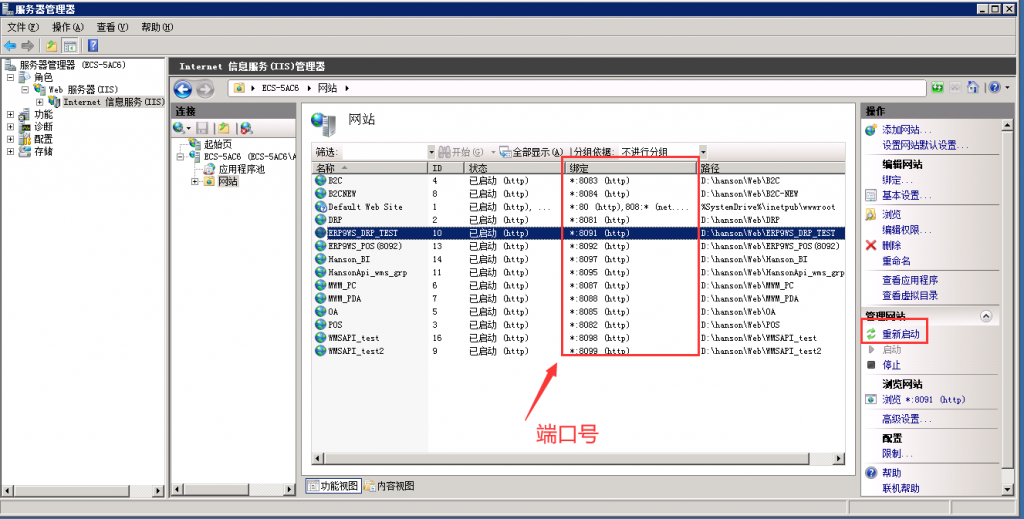Viewport: 1024px width, 519px height.
Task: Click the blue question-mark Help icon in the MMC toolbar
Action: (93, 46)
